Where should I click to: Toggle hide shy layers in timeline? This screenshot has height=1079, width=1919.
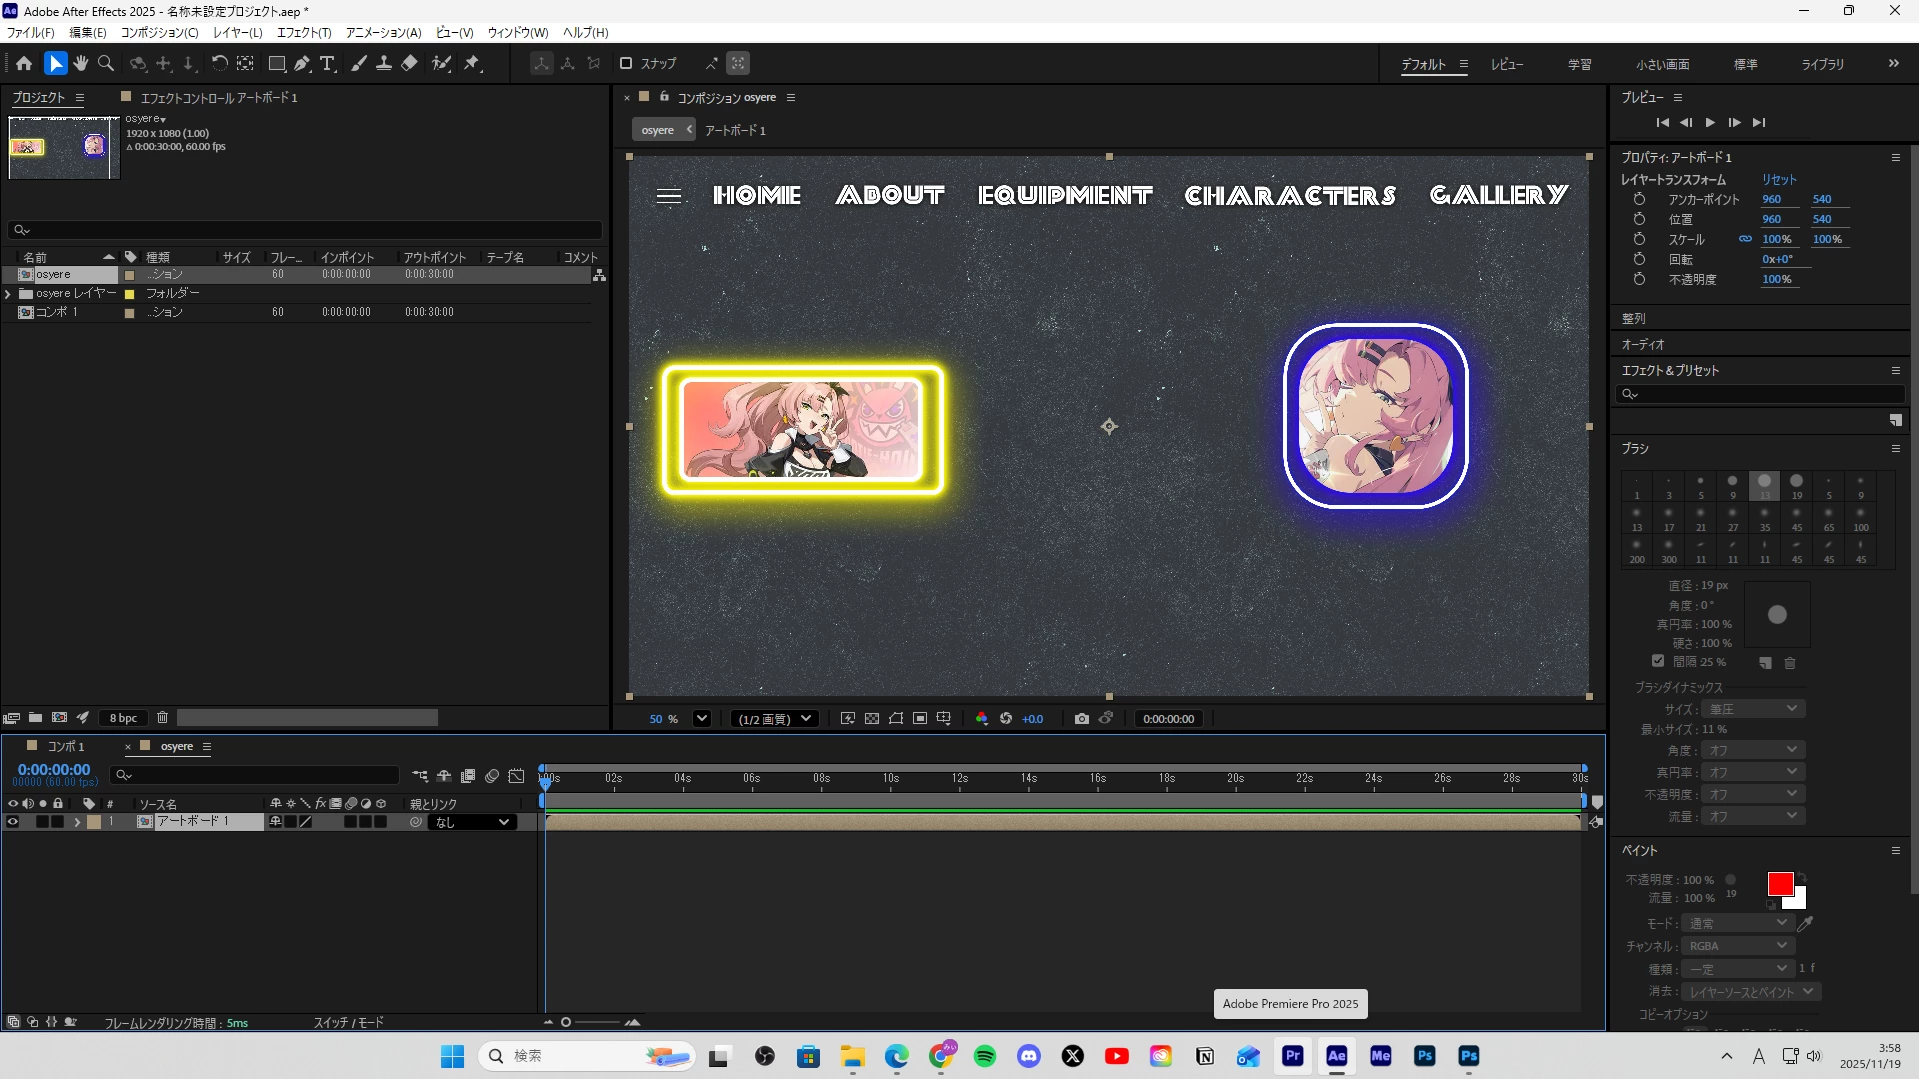point(444,775)
